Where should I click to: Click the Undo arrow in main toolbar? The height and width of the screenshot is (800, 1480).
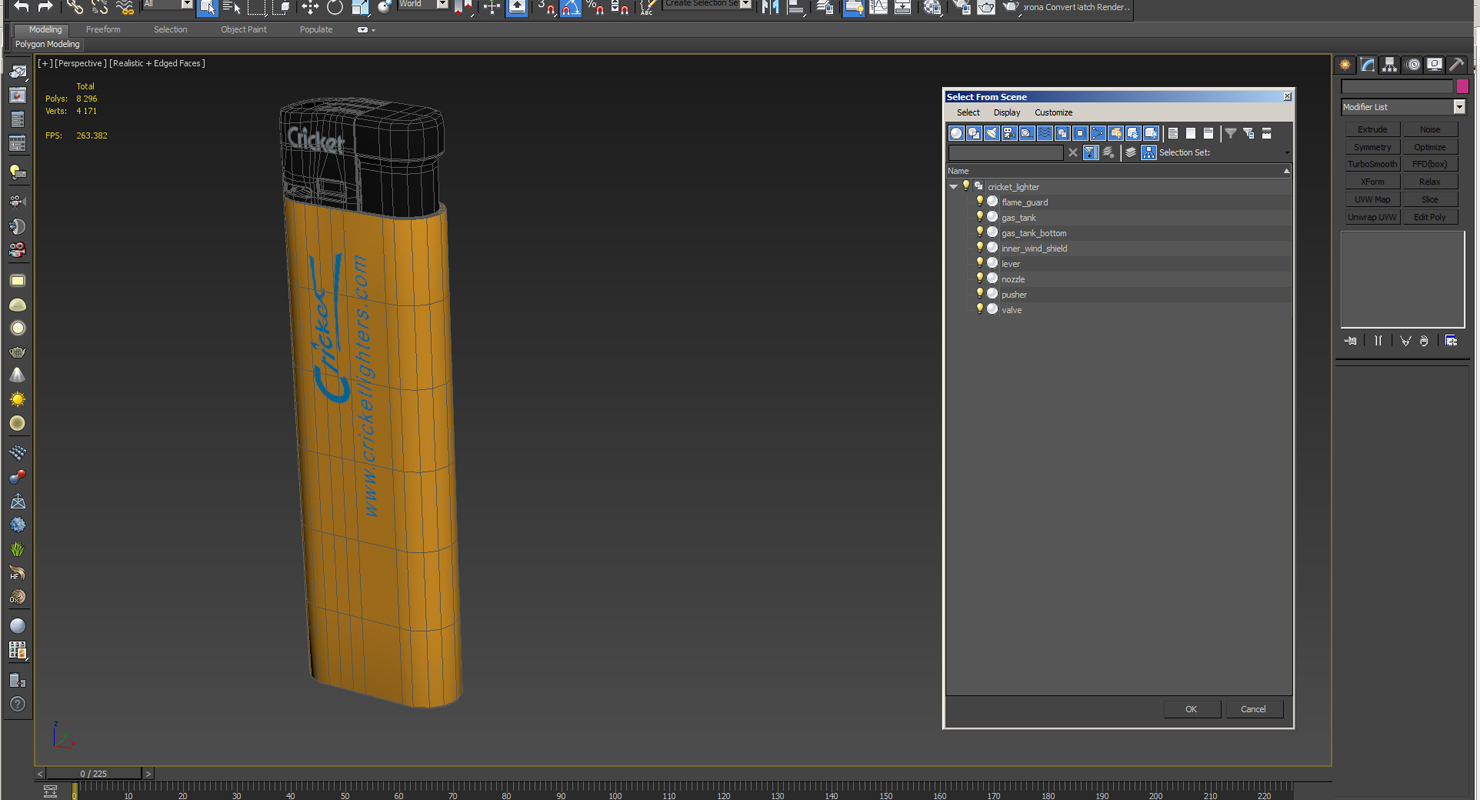pos(21,7)
